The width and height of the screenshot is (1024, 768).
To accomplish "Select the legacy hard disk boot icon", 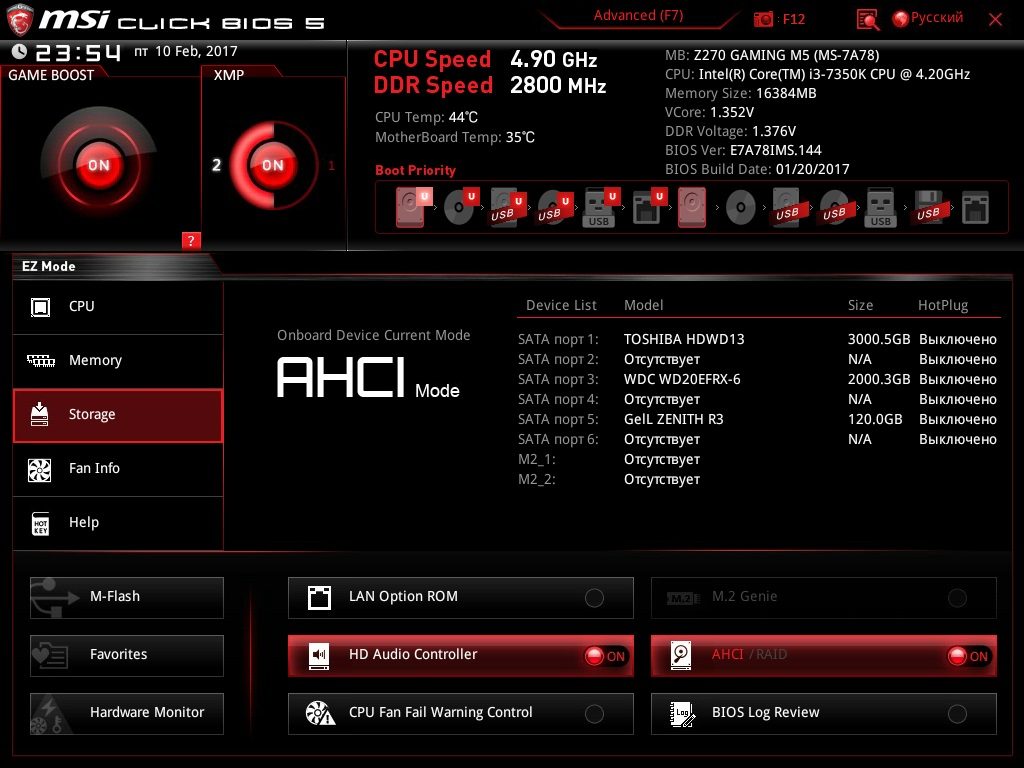I will point(692,207).
